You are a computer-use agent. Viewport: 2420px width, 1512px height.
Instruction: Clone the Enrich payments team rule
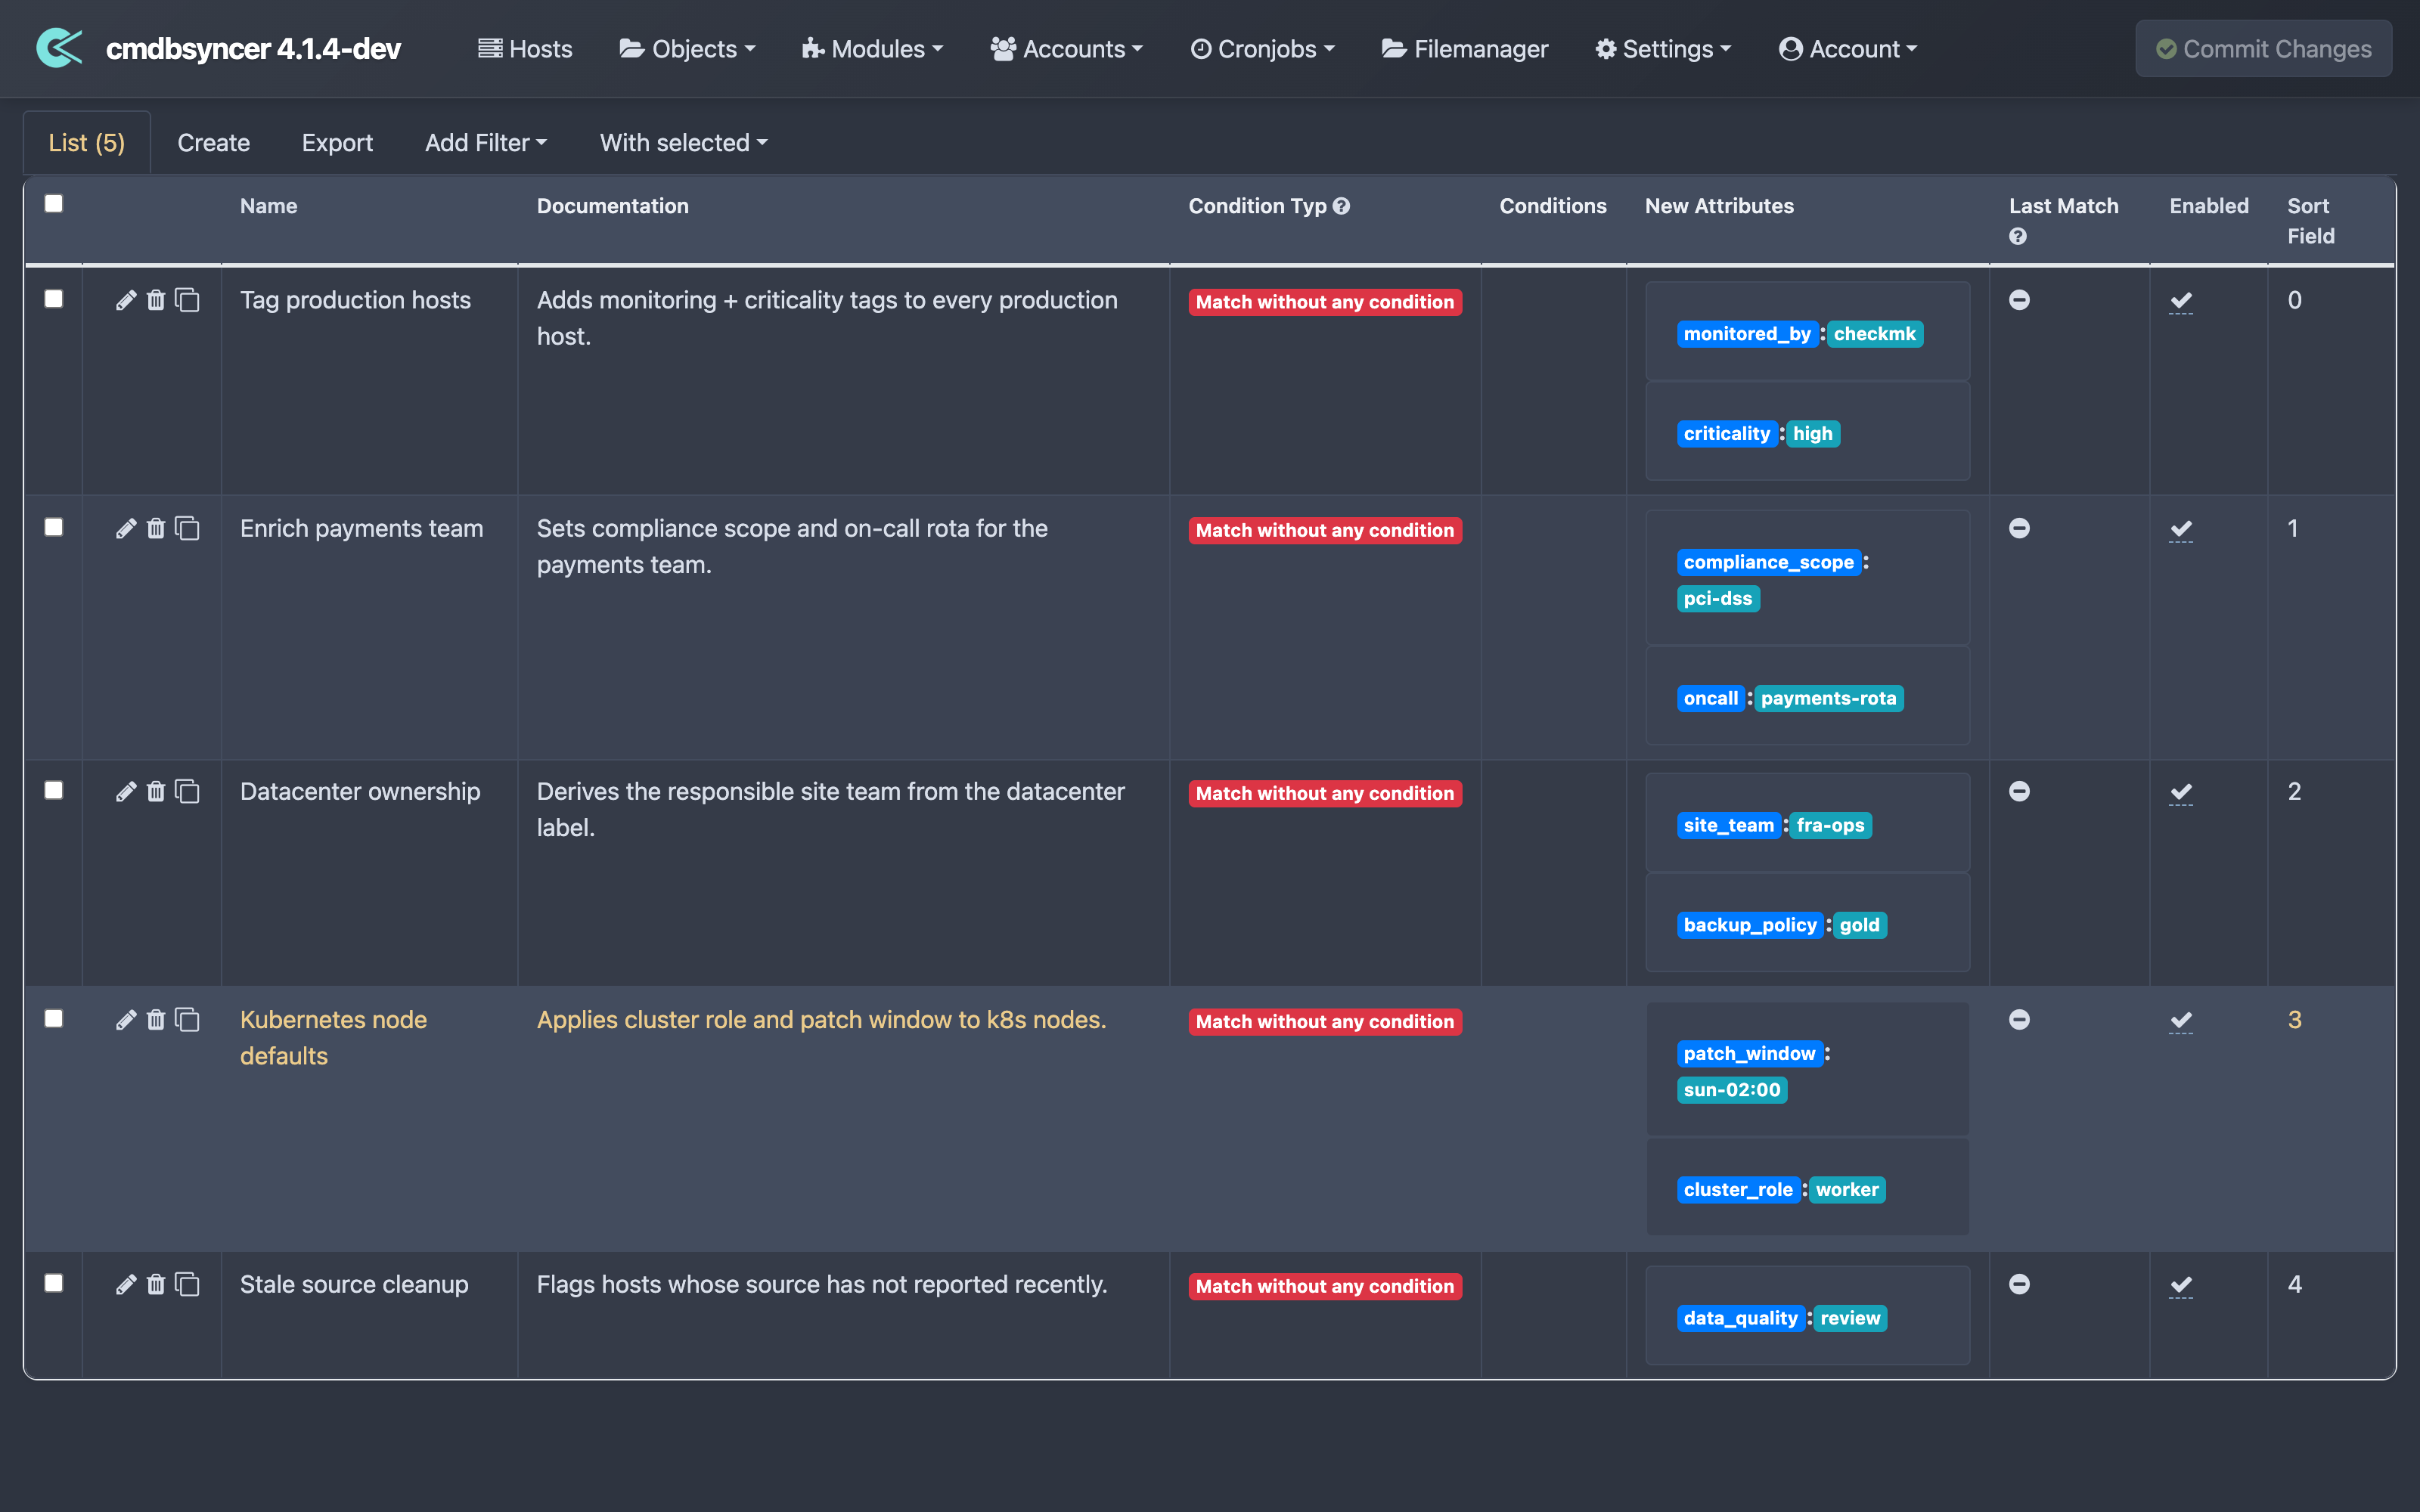188,528
